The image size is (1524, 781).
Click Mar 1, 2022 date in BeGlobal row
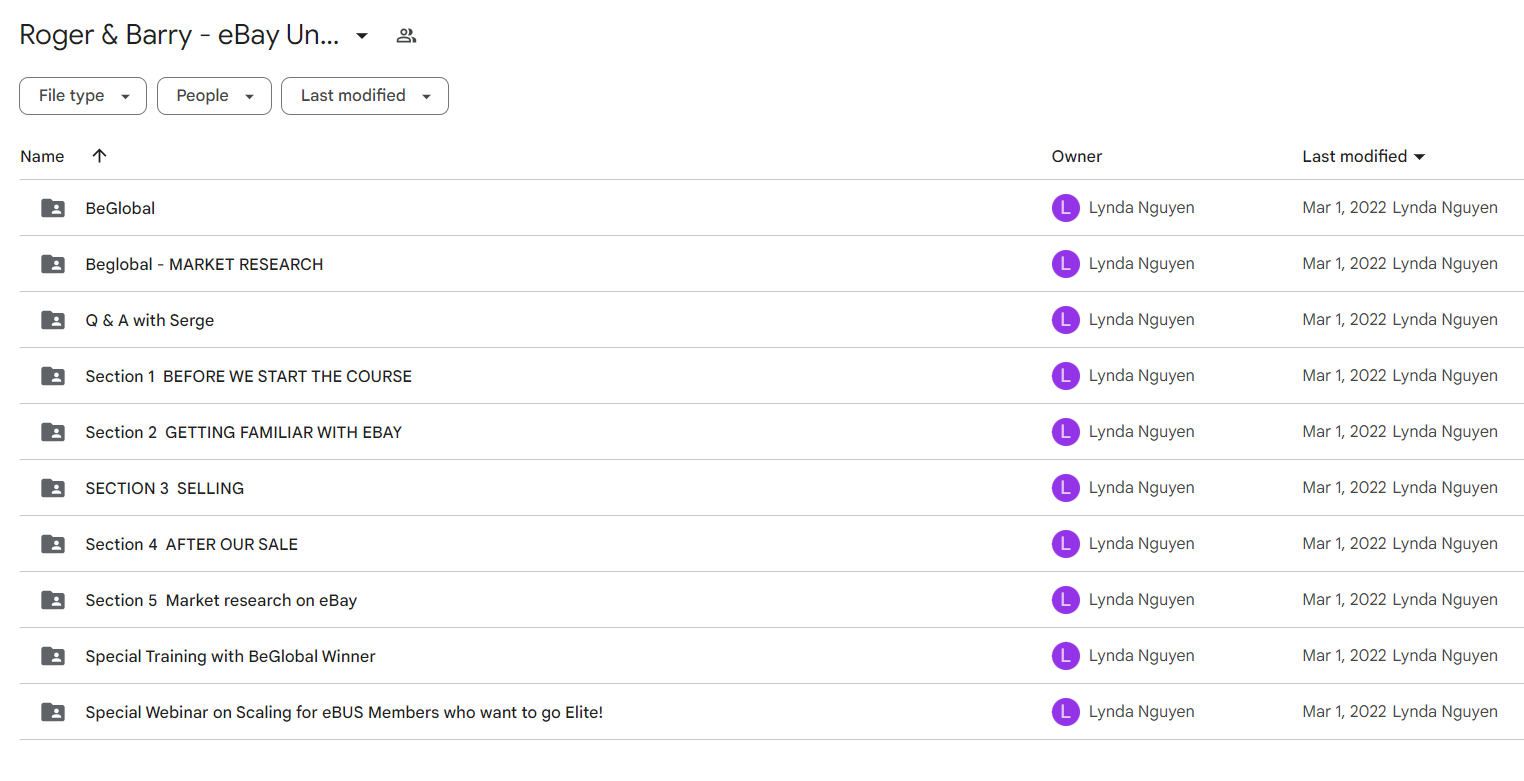point(1344,208)
